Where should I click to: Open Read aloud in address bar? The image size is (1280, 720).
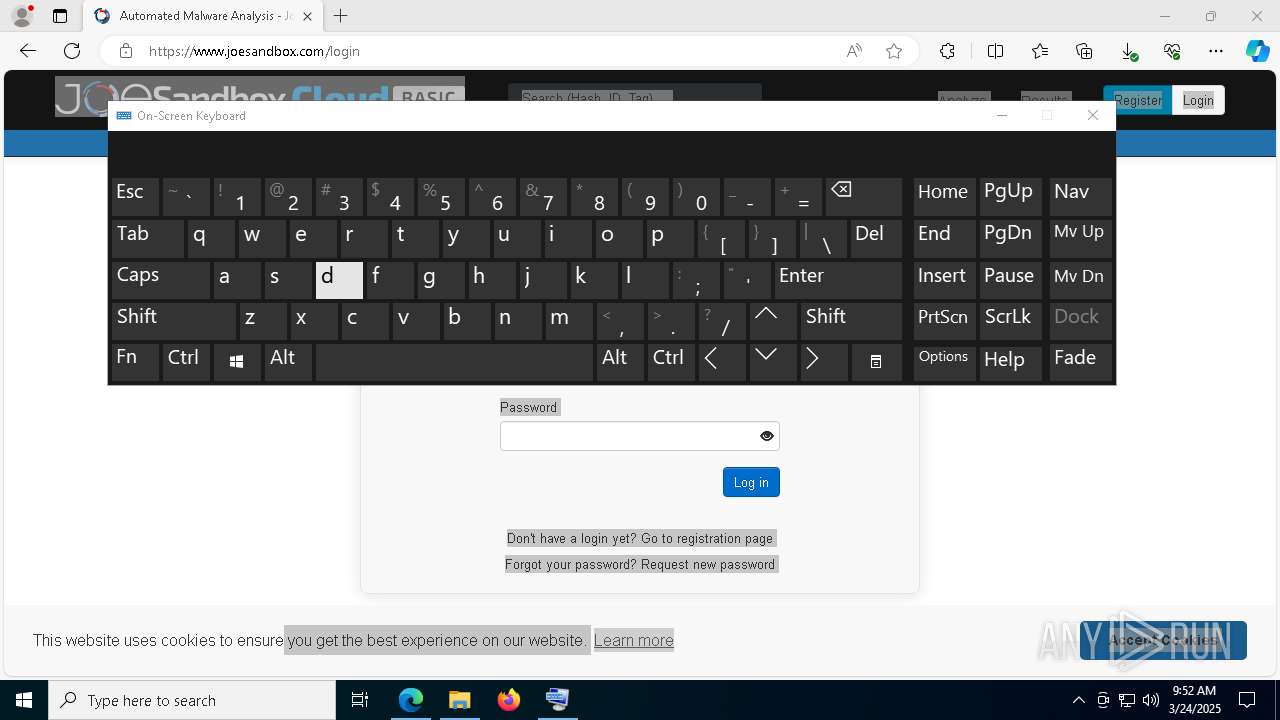point(854,51)
